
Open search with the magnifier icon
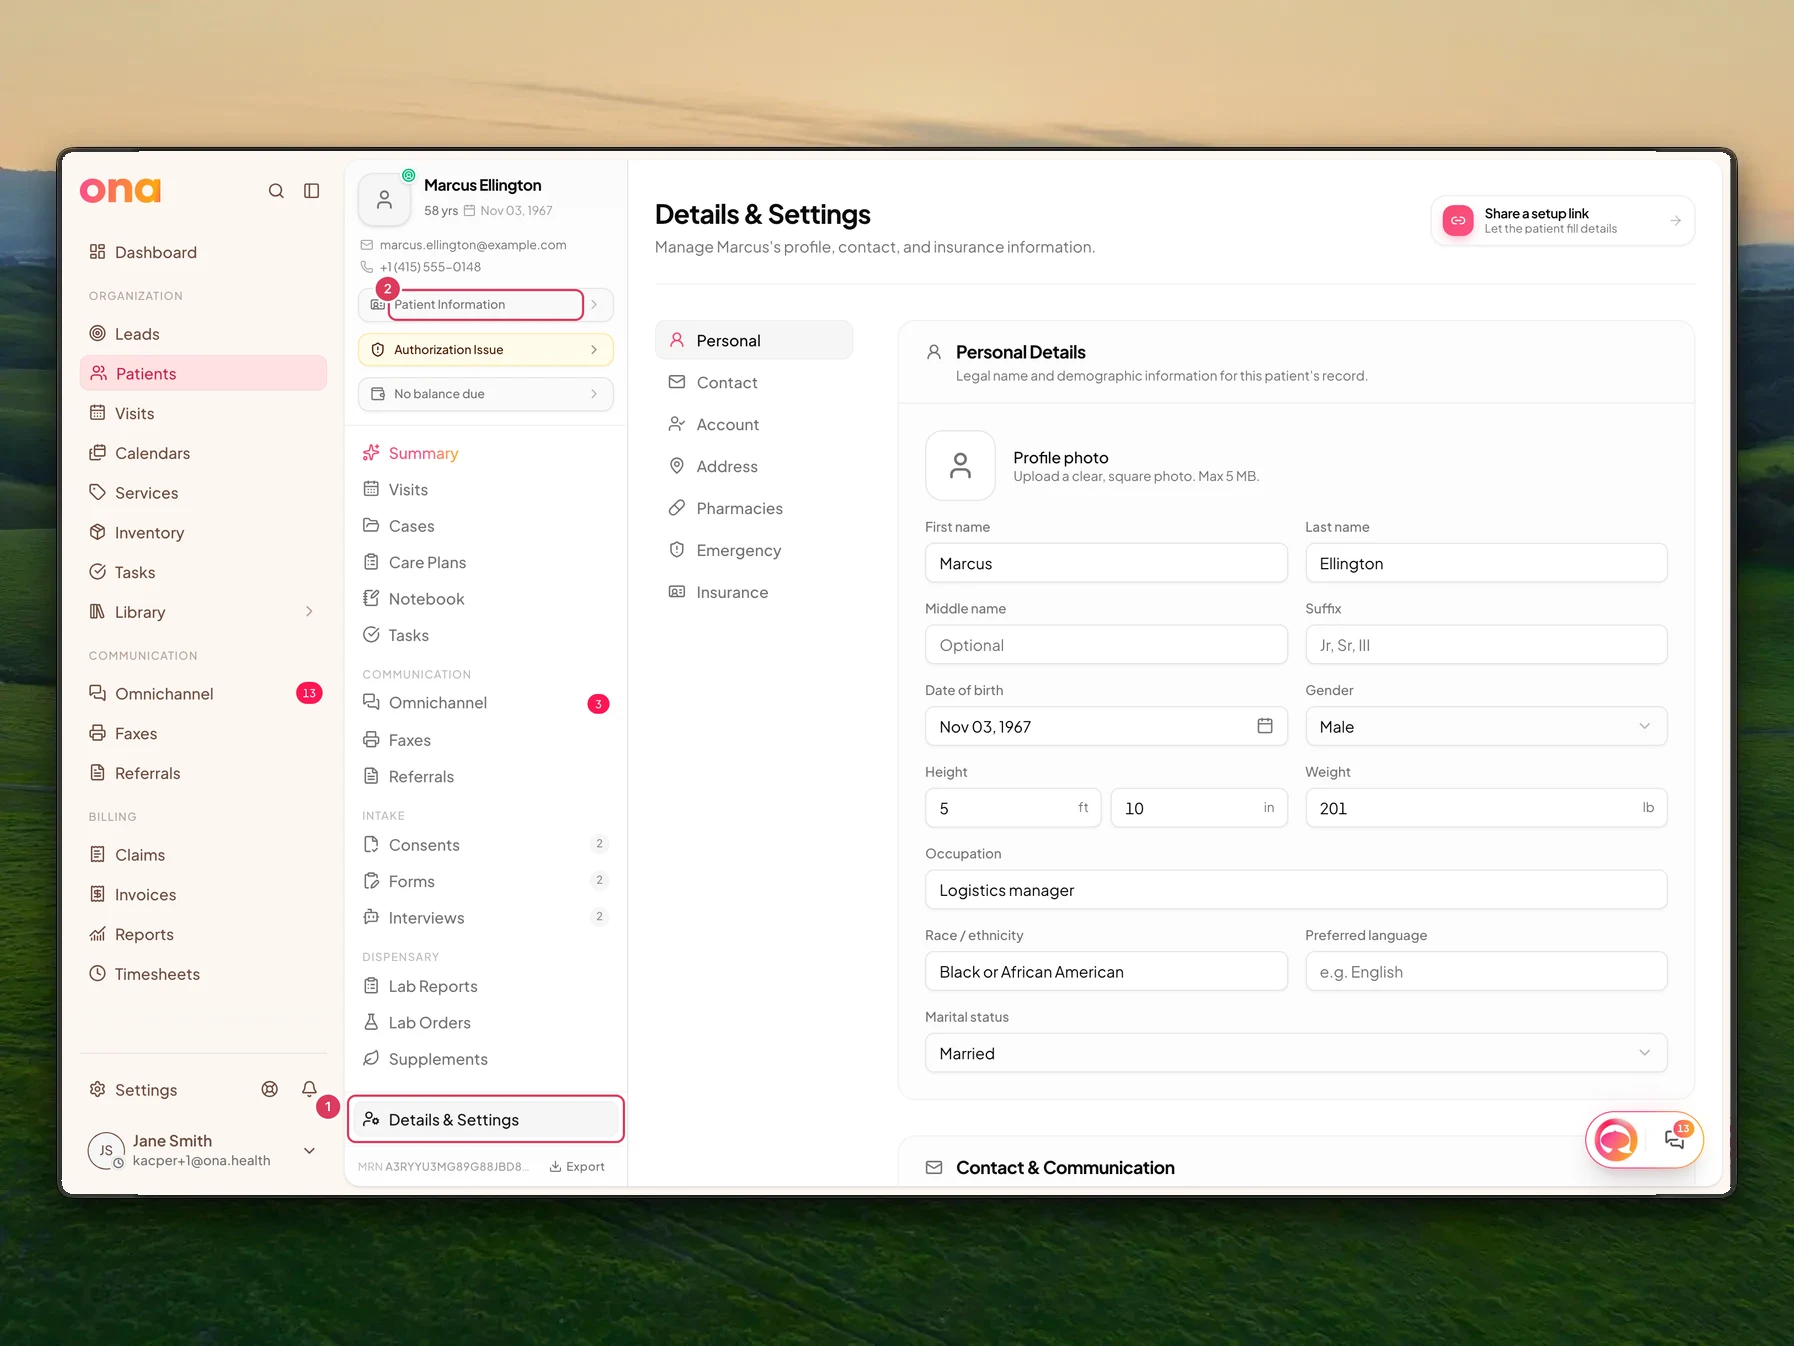[x=276, y=191]
